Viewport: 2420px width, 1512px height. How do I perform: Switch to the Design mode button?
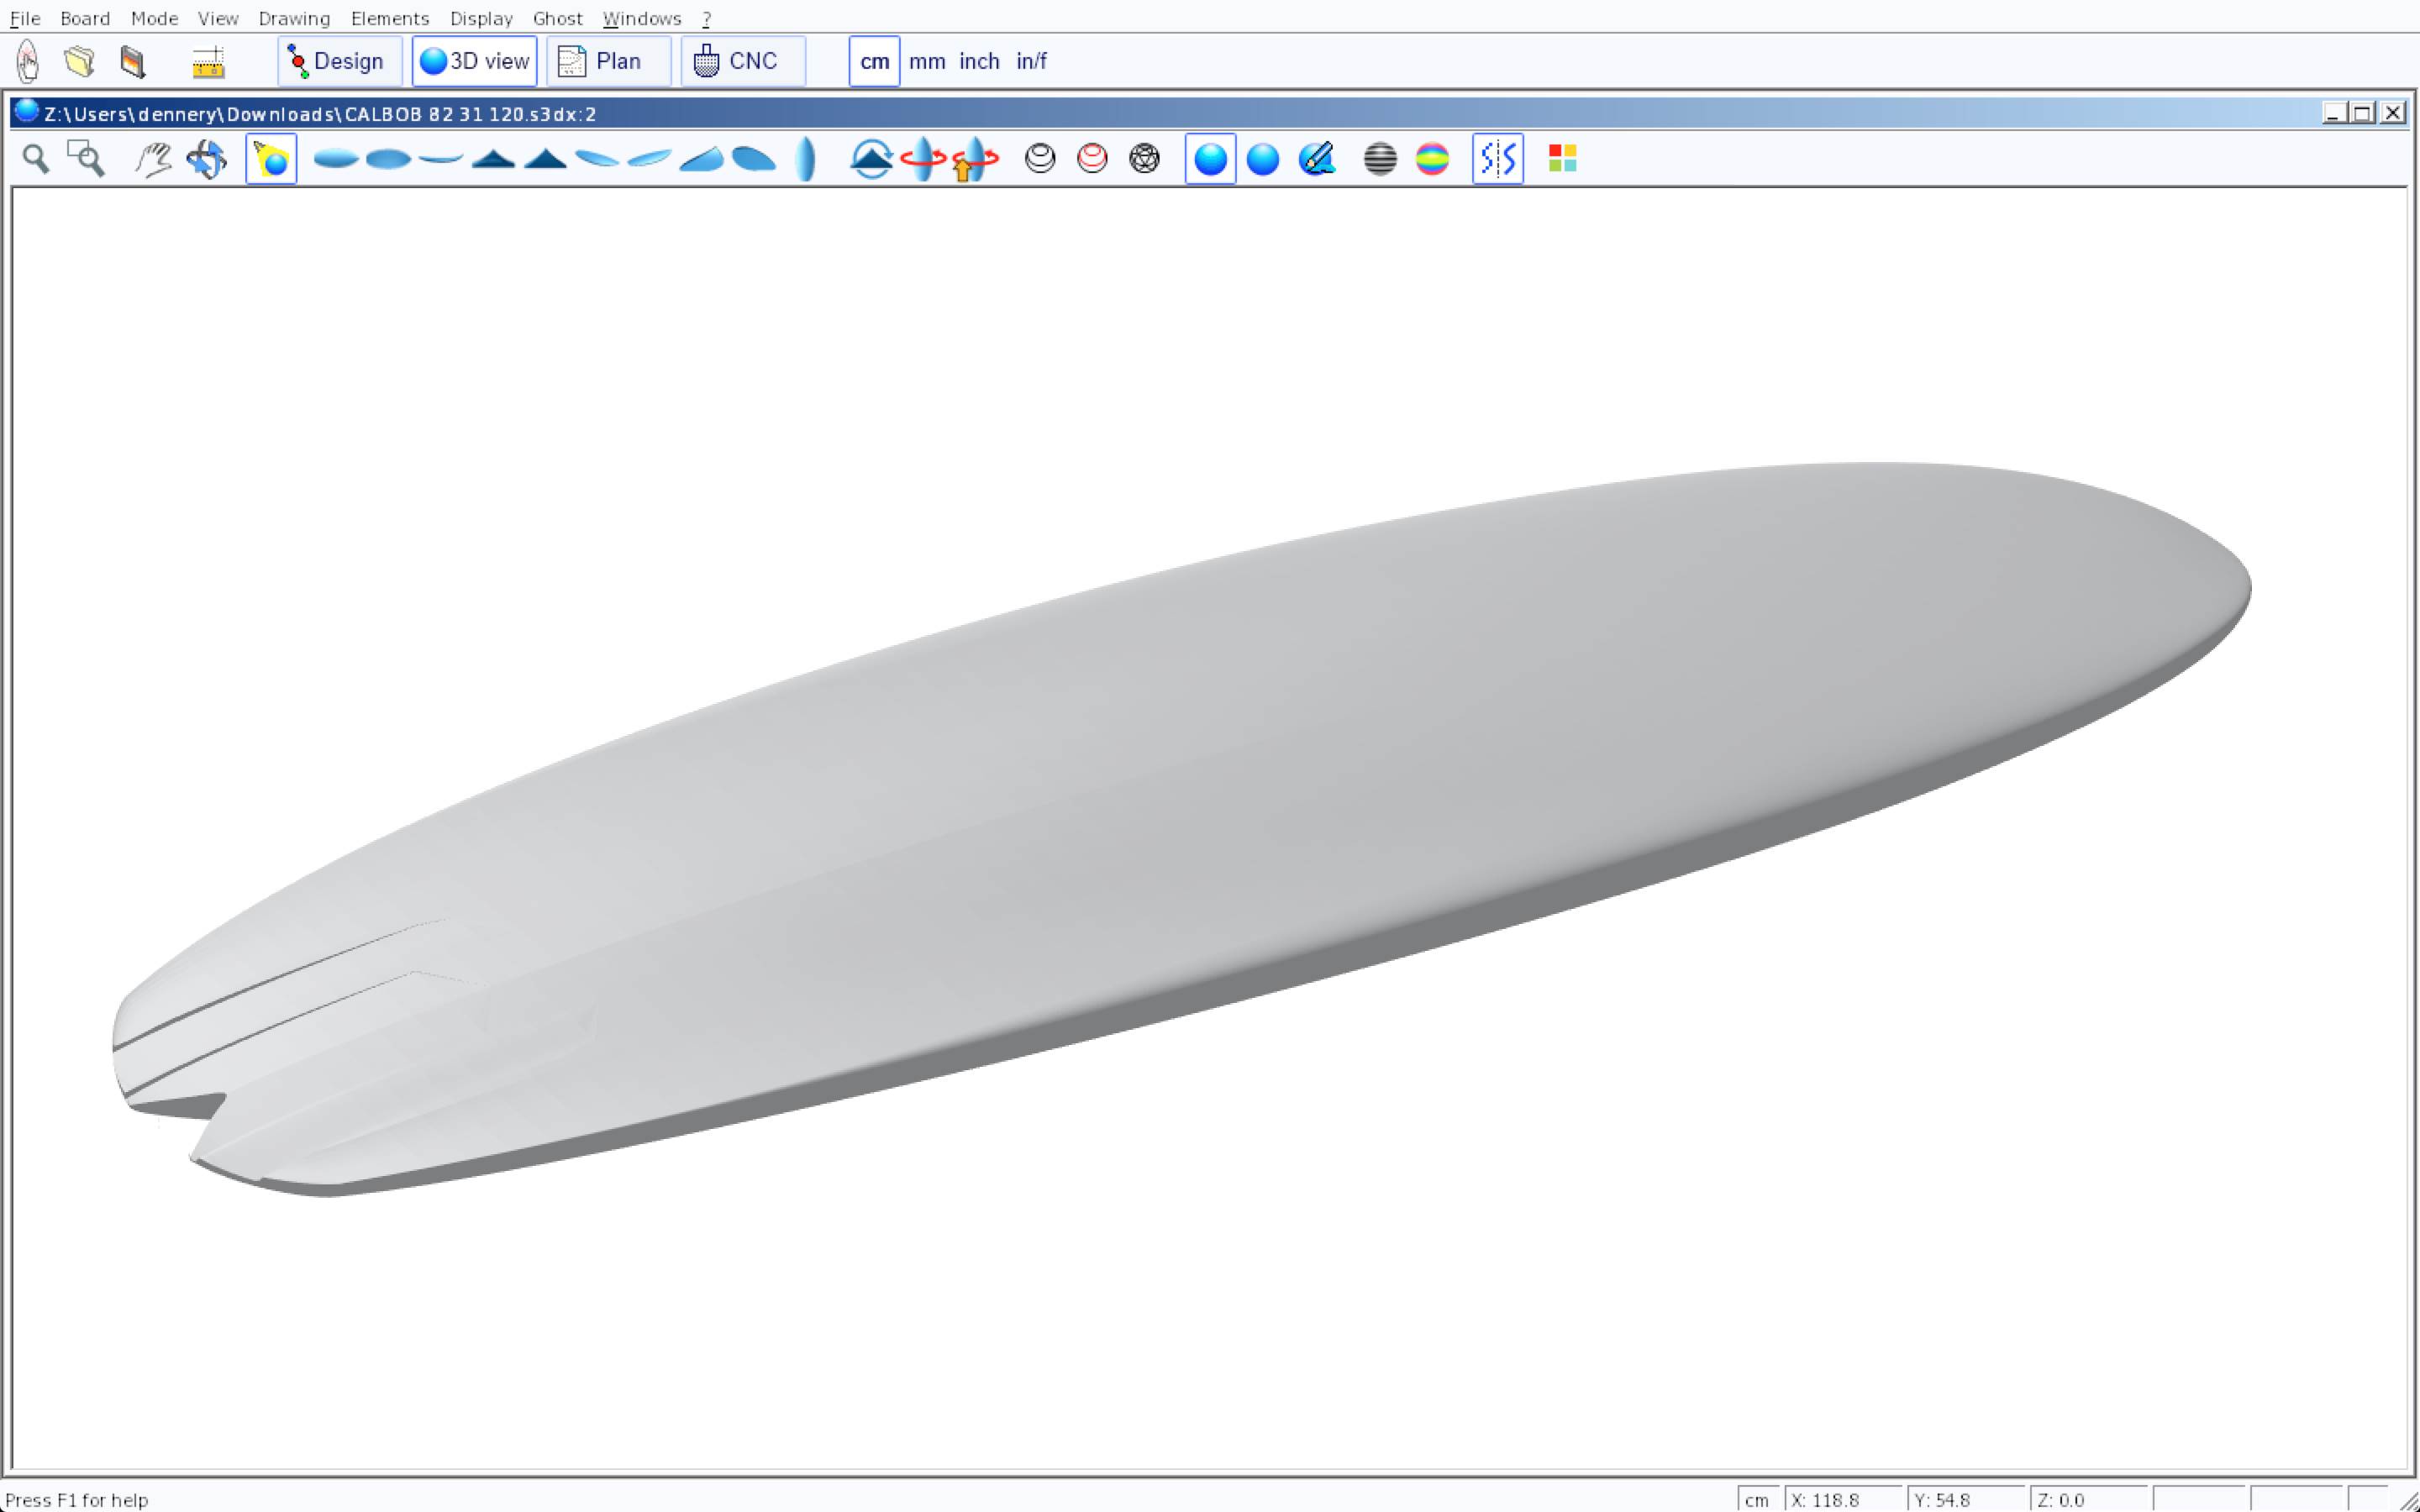pyautogui.click(x=339, y=61)
